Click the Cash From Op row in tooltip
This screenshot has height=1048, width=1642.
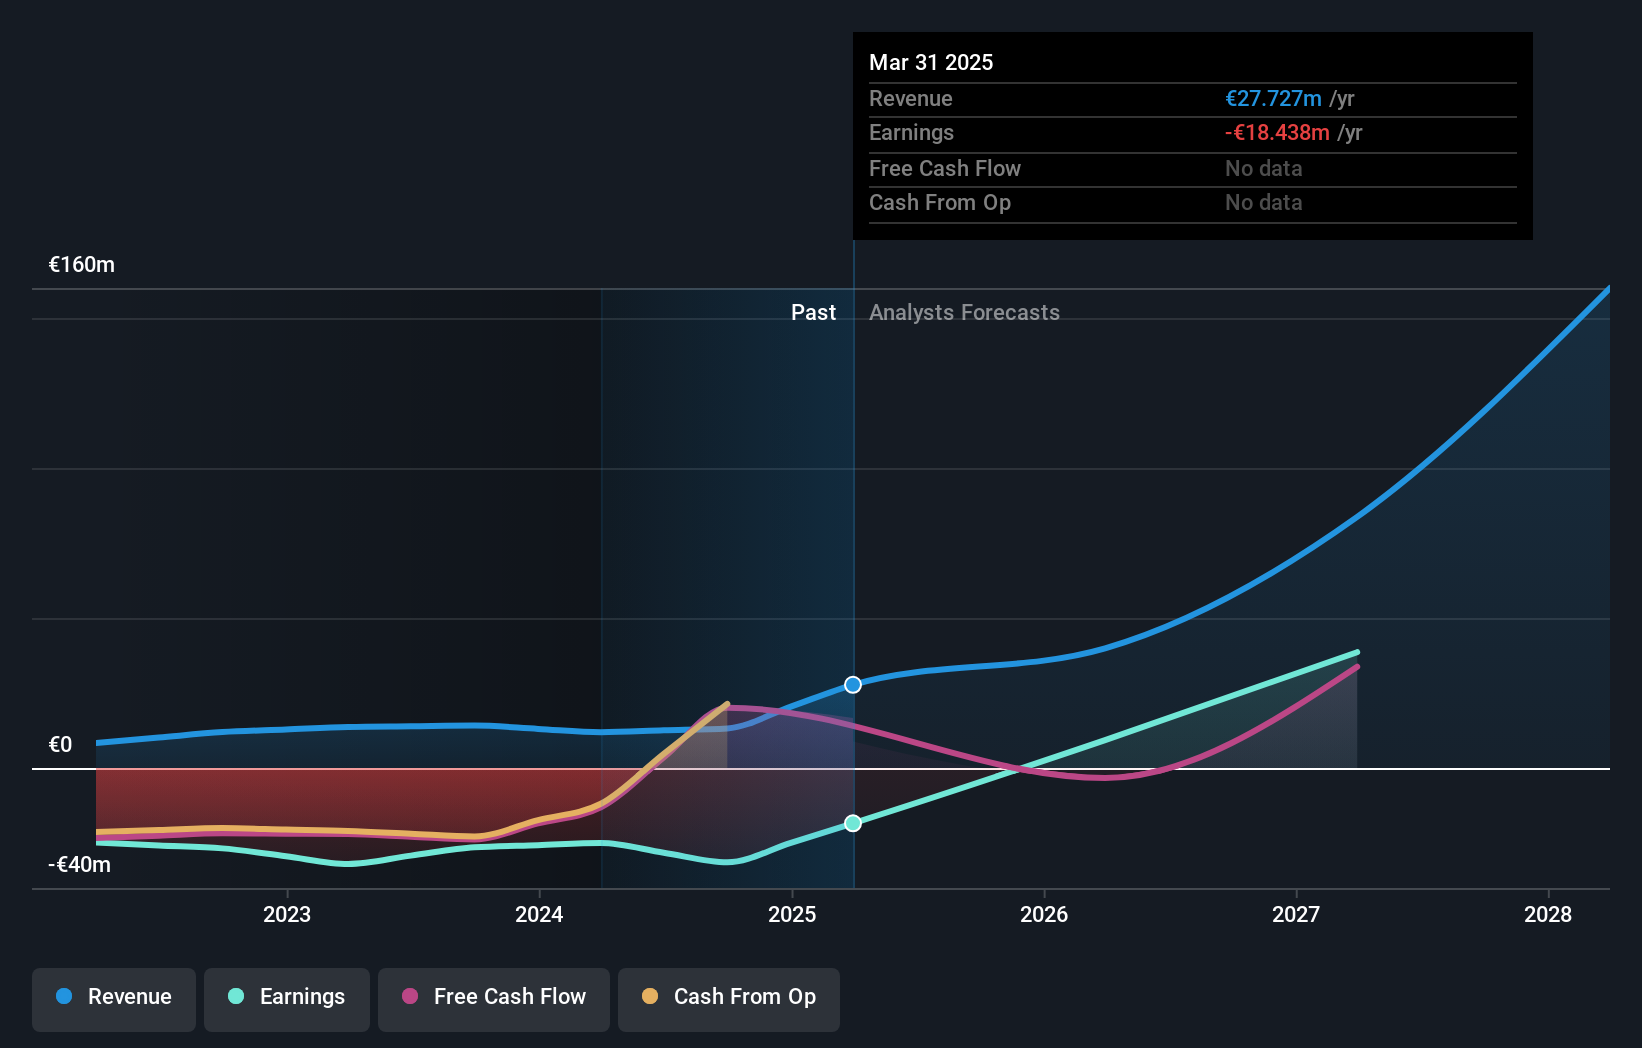click(1193, 203)
